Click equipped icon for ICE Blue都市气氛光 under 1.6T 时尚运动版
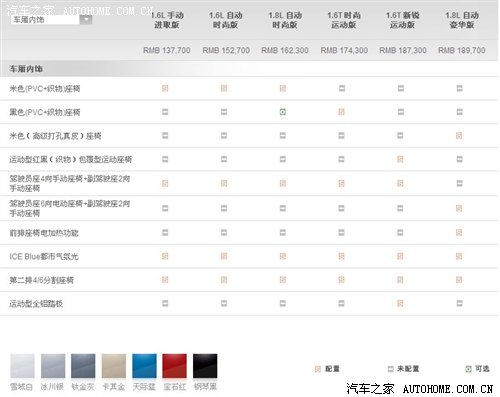500x397 pixels. (341, 256)
